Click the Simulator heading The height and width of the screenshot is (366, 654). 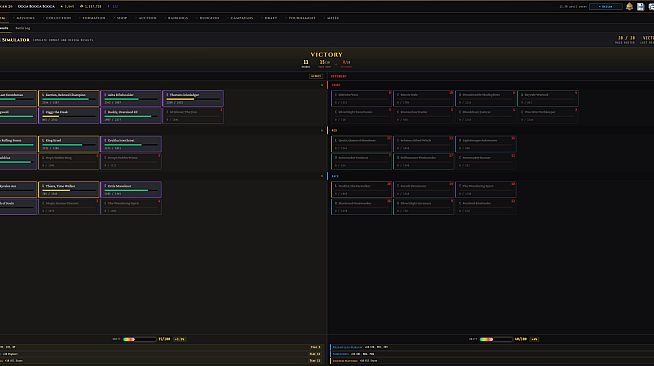[x=15, y=40]
